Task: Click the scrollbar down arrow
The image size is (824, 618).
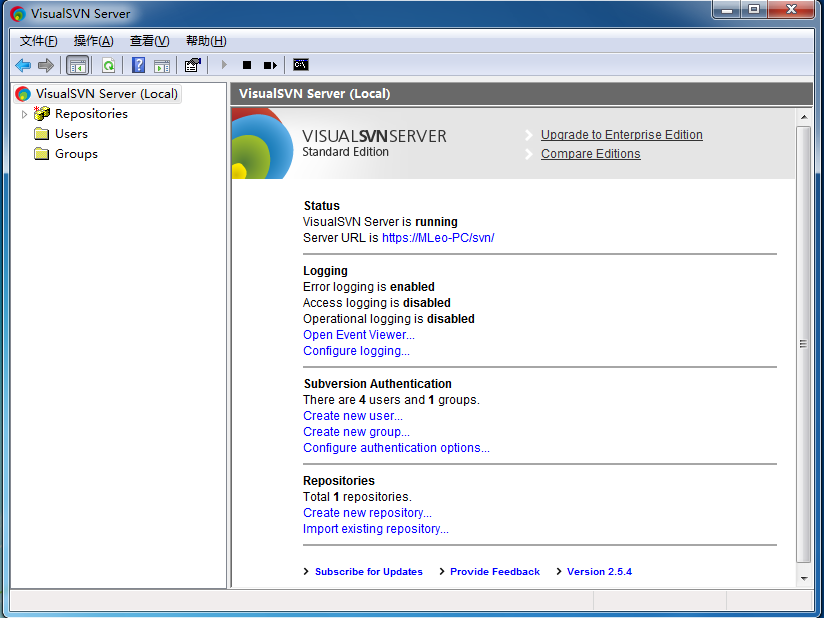Action: click(804, 579)
